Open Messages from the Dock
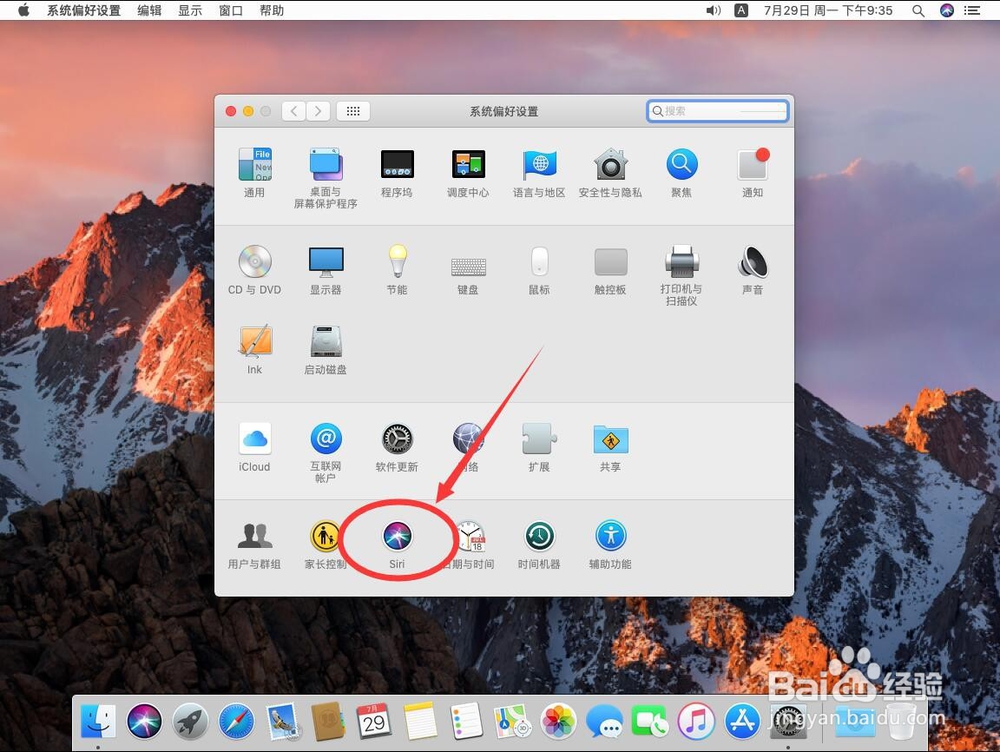 pyautogui.click(x=604, y=721)
